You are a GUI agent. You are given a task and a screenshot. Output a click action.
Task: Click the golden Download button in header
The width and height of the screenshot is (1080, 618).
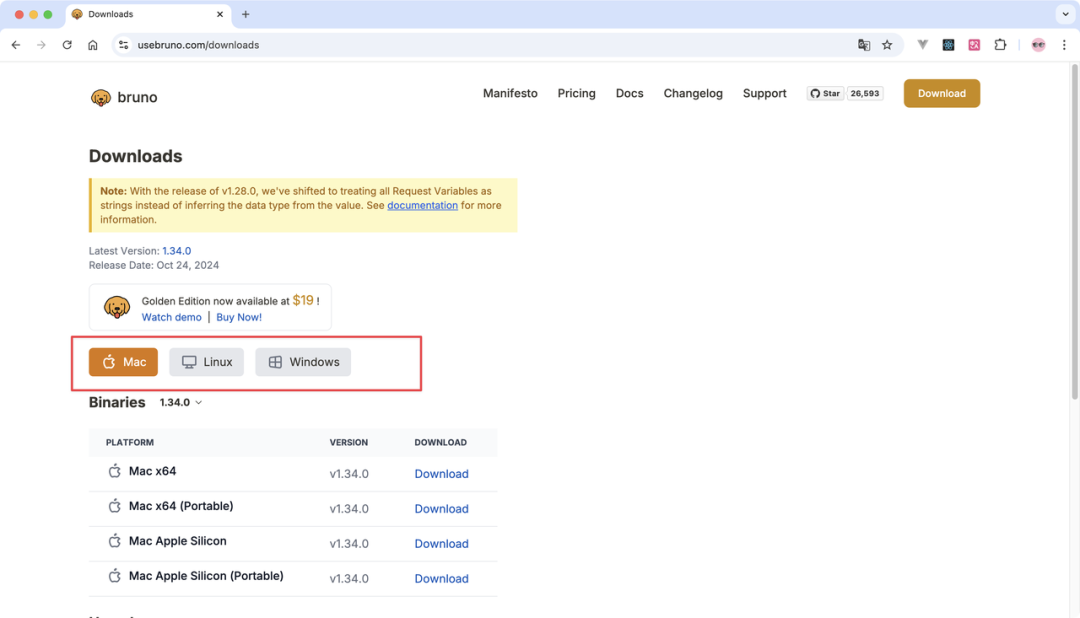point(941,93)
